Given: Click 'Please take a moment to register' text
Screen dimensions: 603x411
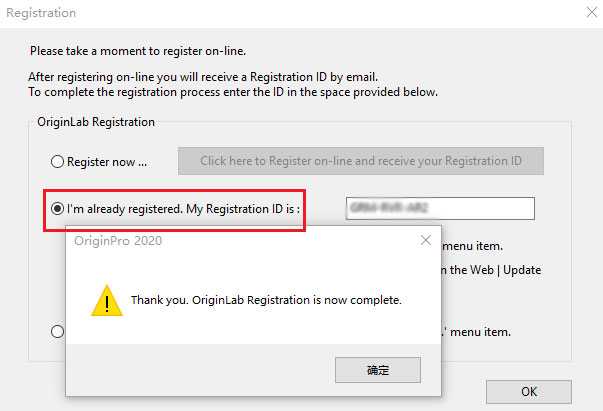Looking at the screenshot, I should 138,51.
